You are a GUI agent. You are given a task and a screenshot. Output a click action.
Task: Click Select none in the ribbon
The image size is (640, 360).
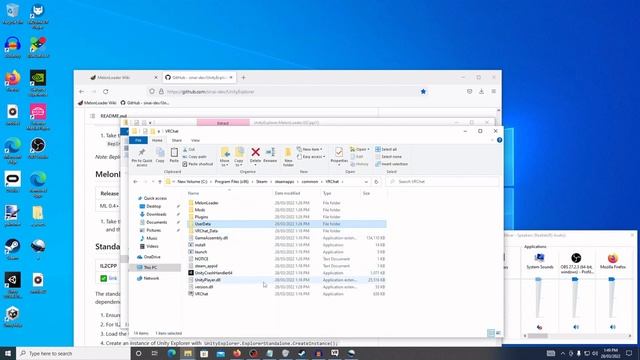(x=388, y=157)
